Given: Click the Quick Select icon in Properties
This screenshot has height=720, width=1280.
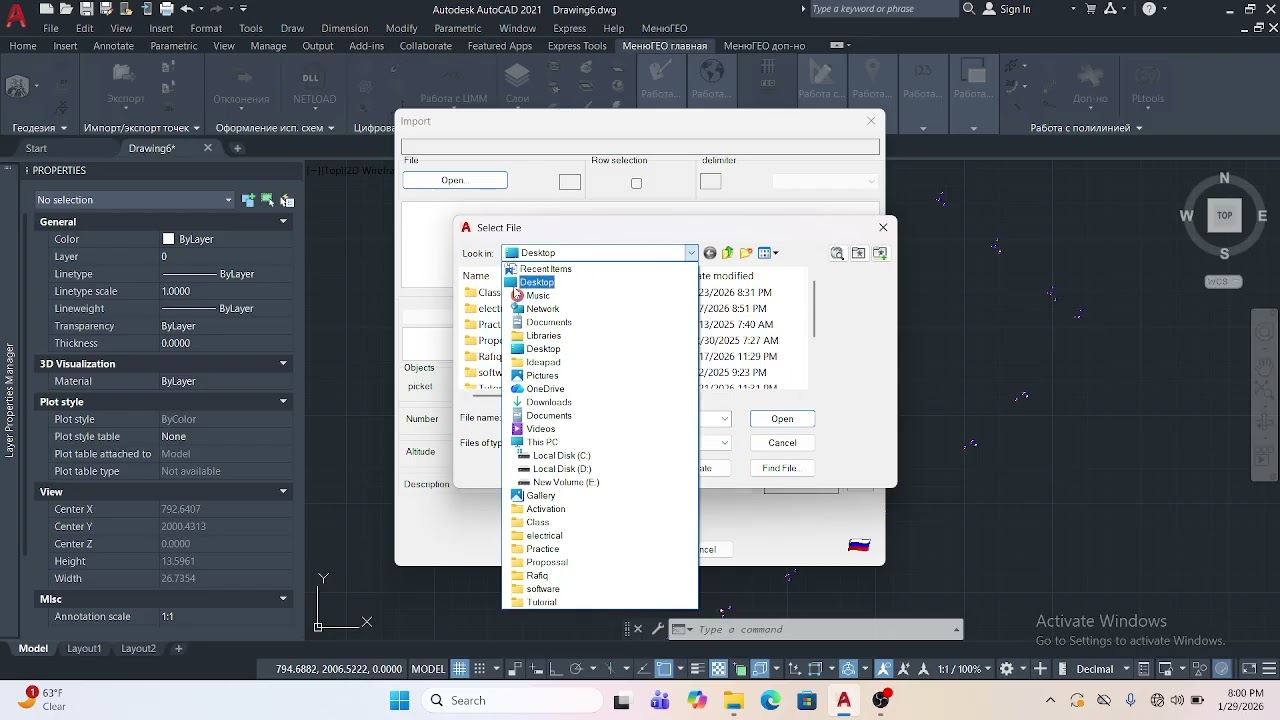Looking at the screenshot, I should point(287,200).
